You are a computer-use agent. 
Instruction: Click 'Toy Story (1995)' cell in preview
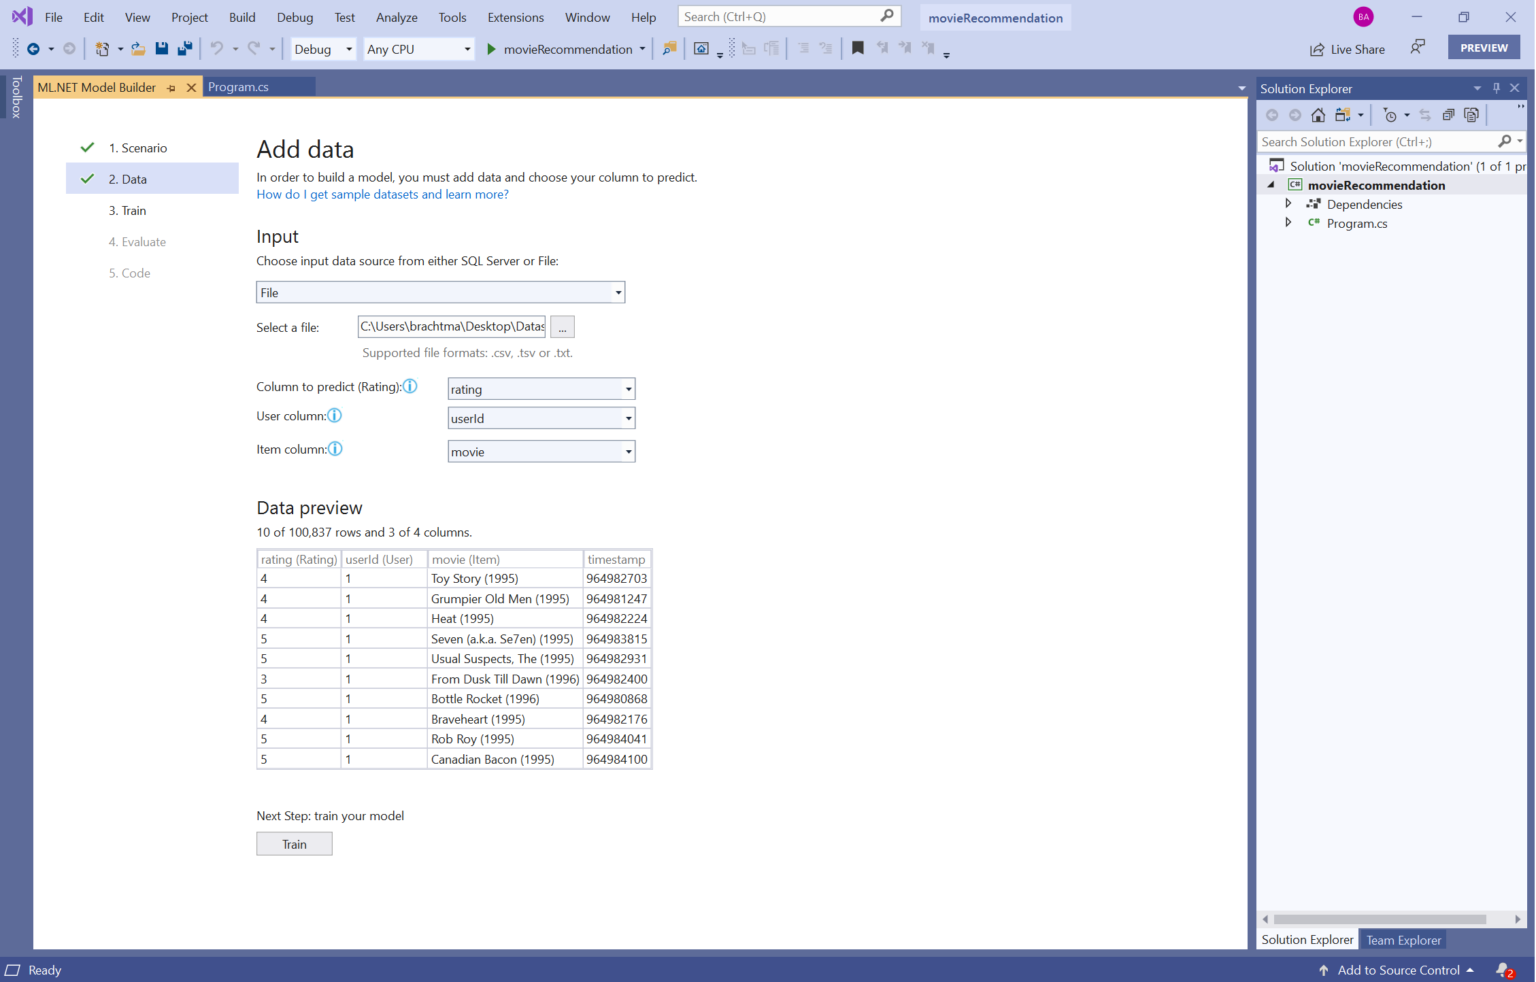(475, 578)
